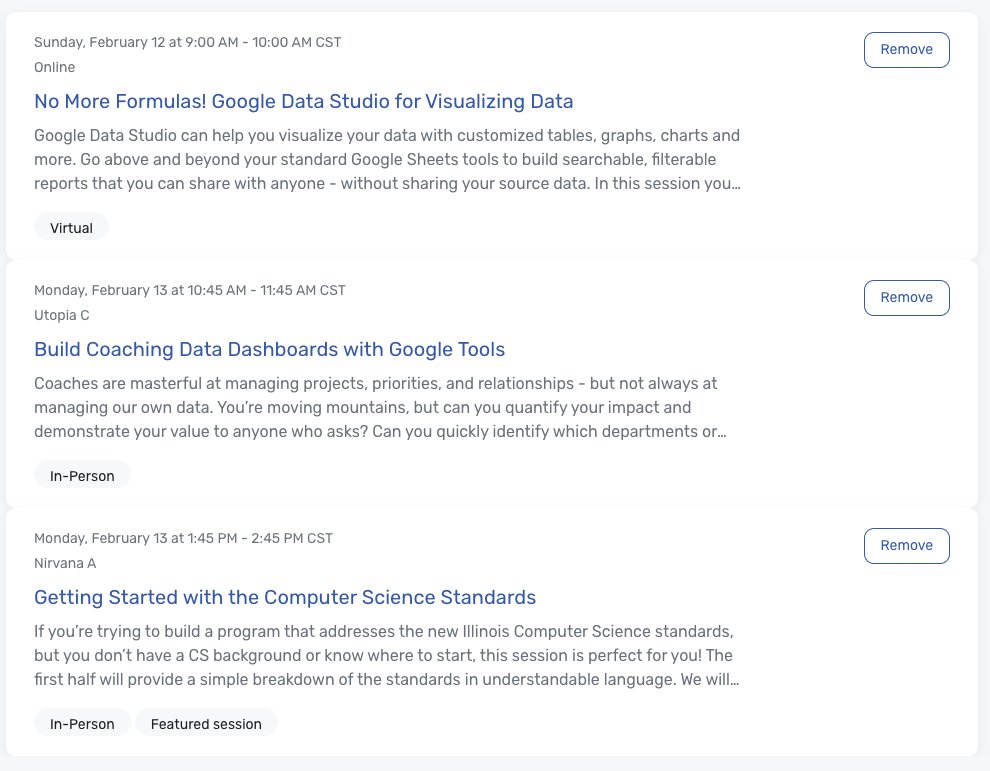Click the In-Person tag beside Featured session

click(x=82, y=724)
